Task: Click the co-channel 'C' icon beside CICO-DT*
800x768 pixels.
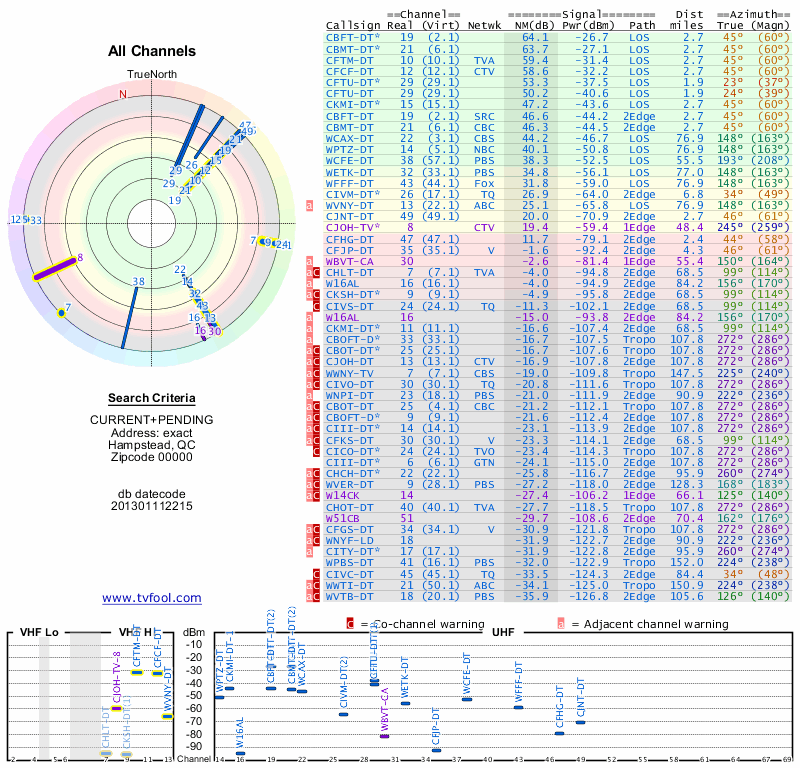Action: [x=316, y=451]
